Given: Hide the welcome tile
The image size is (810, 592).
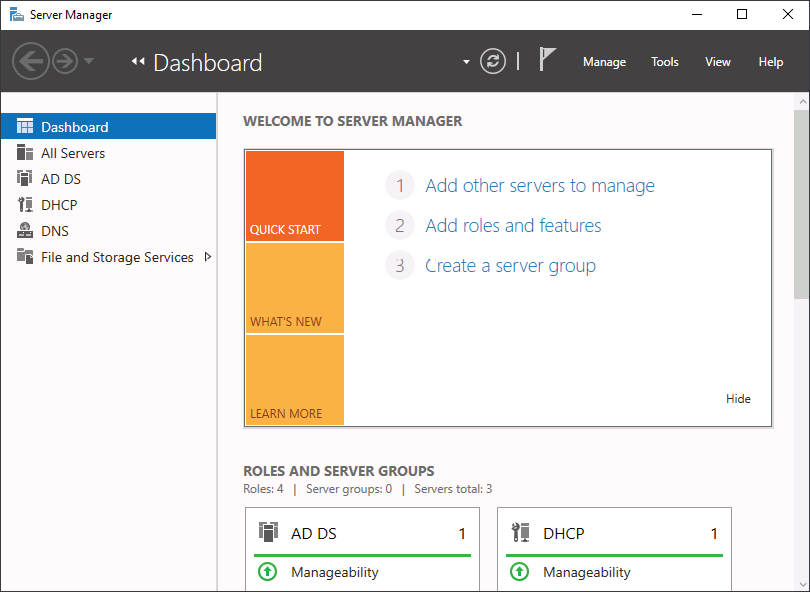Looking at the screenshot, I should 738,399.
